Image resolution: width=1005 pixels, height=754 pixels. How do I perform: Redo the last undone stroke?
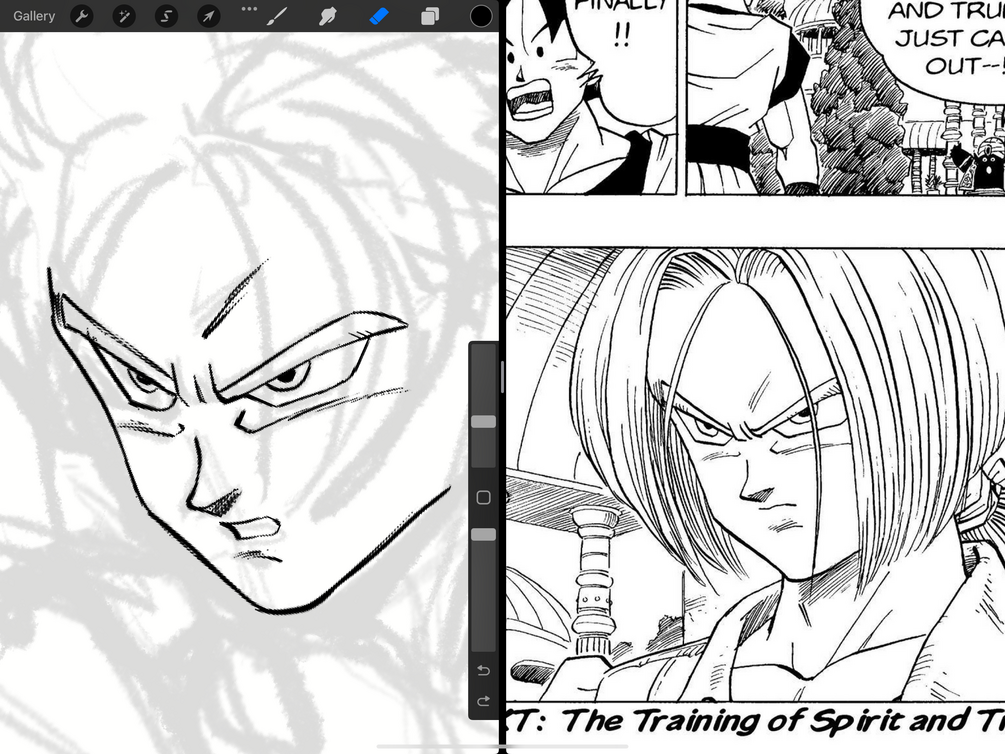(x=484, y=701)
